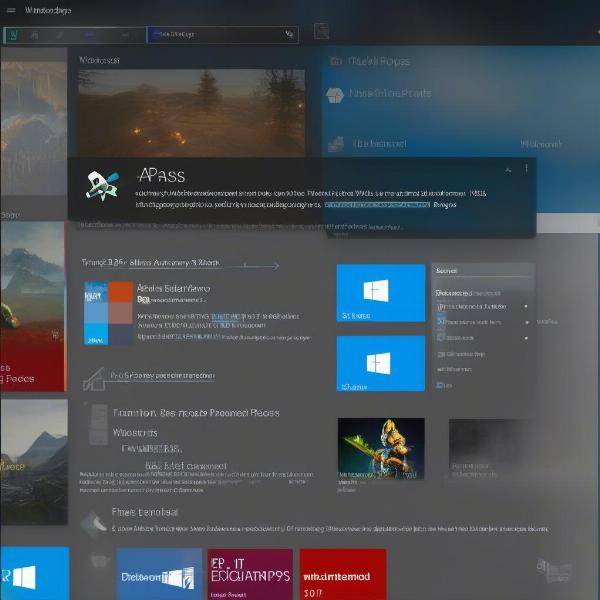The height and width of the screenshot is (600, 600).
Task: Open the underlined link beside the house icon
Action: [162, 376]
